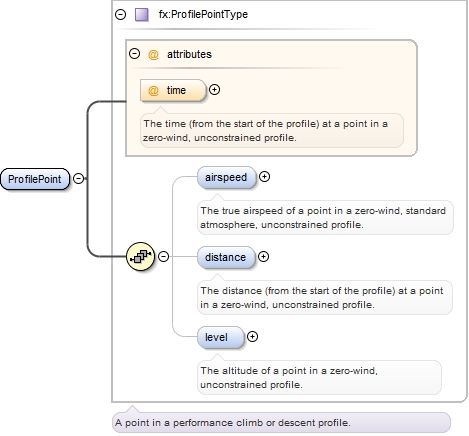Select the distance element node
Screen dimensions: 469x436
click(226, 257)
